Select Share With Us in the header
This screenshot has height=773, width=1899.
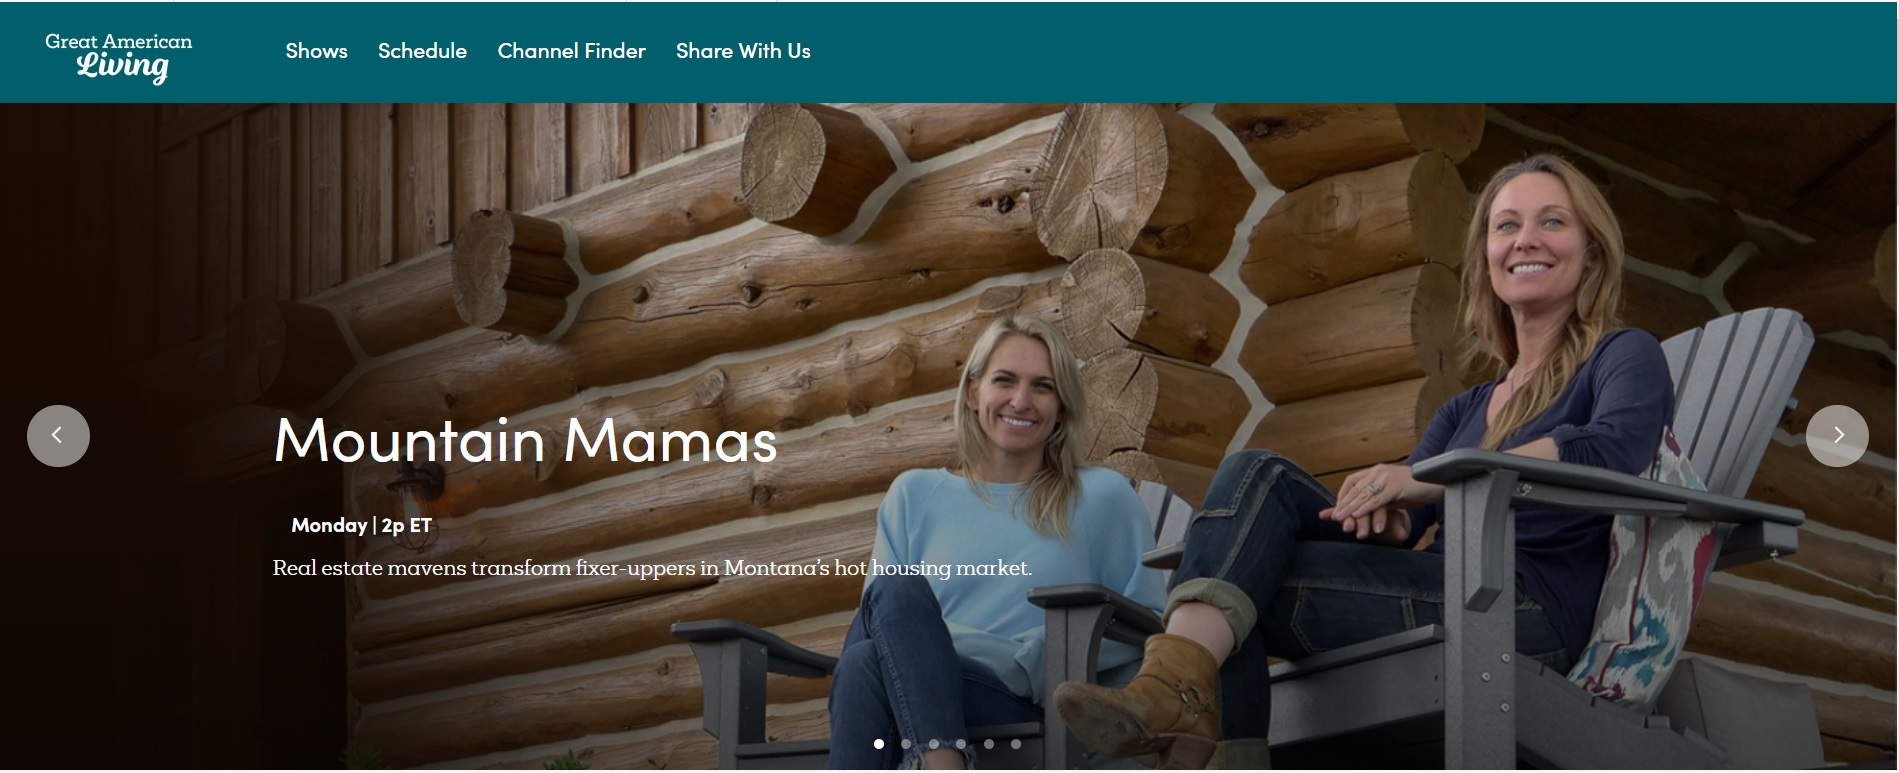pos(743,51)
